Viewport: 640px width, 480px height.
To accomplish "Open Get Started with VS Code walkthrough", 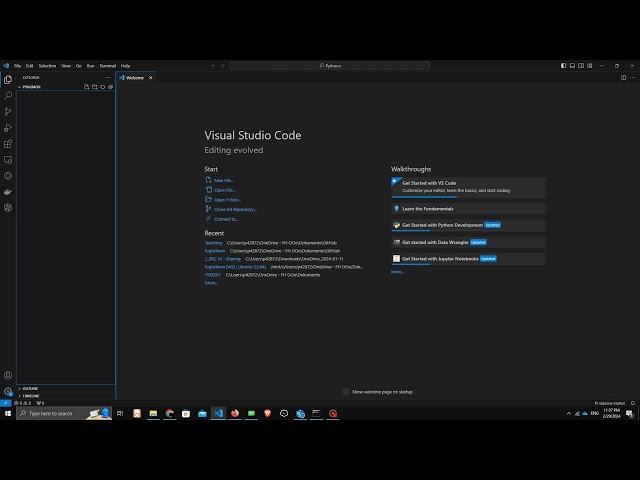I will point(469,187).
